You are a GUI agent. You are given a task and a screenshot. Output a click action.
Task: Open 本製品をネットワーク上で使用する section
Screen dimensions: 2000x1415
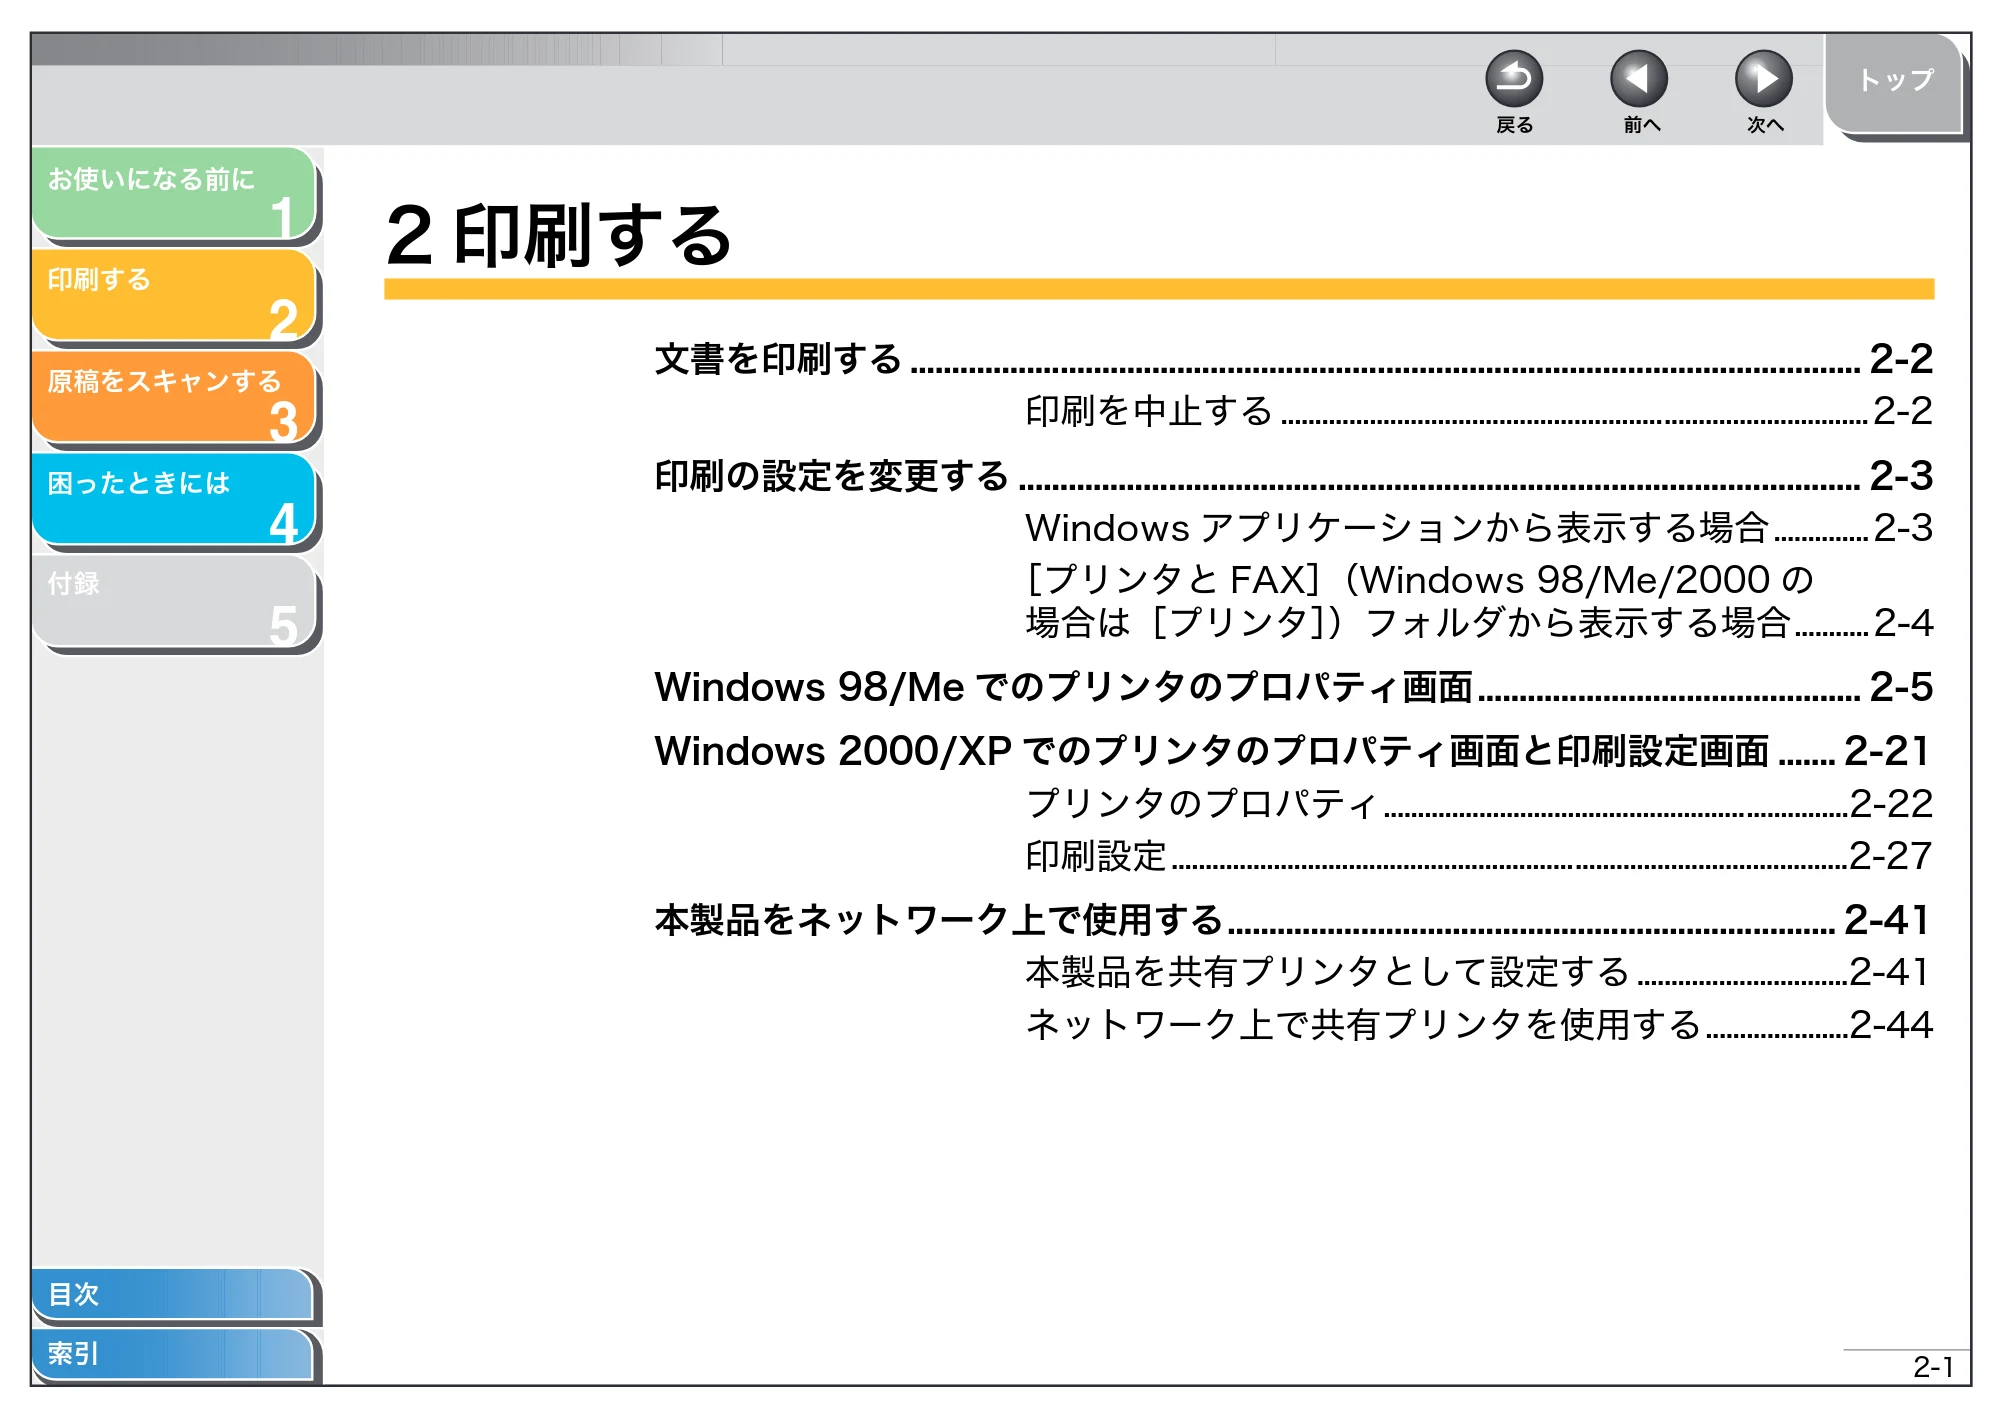pyautogui.click(x=1293, y=920)
